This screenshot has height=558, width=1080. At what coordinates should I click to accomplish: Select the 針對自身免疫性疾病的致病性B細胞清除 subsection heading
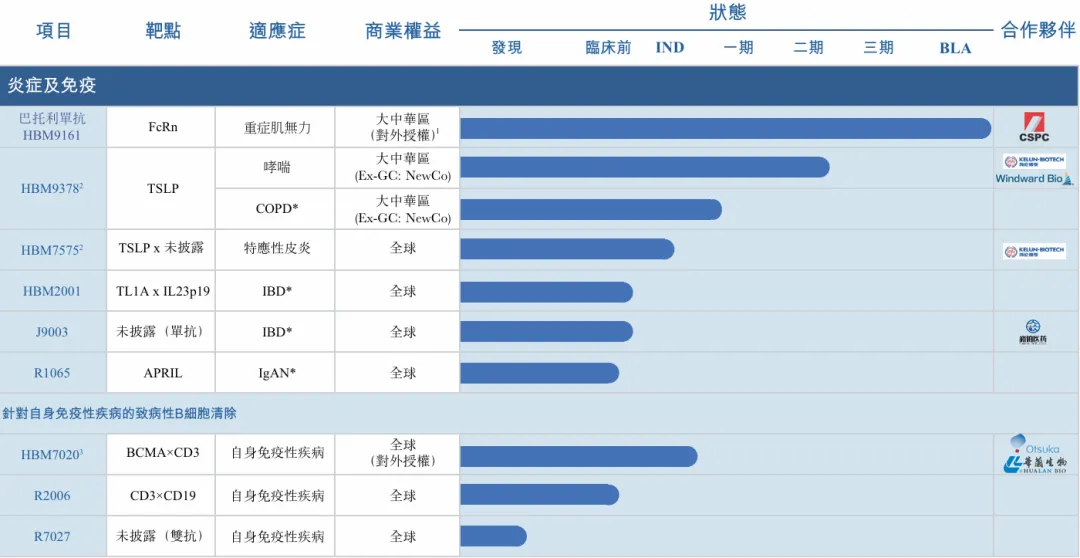(120, 413)
